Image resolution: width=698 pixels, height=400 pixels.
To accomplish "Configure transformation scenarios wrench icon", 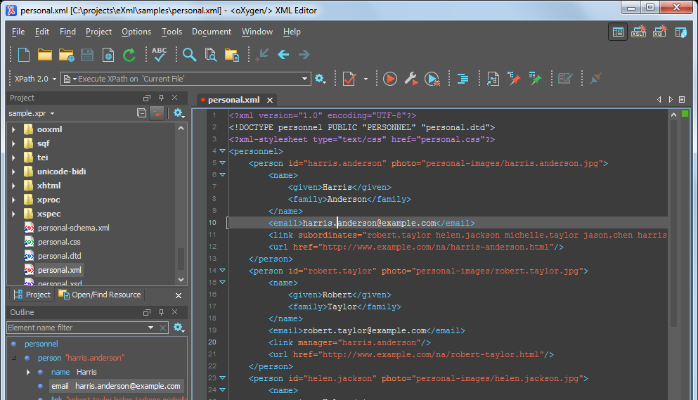I will tap(411, 79).
